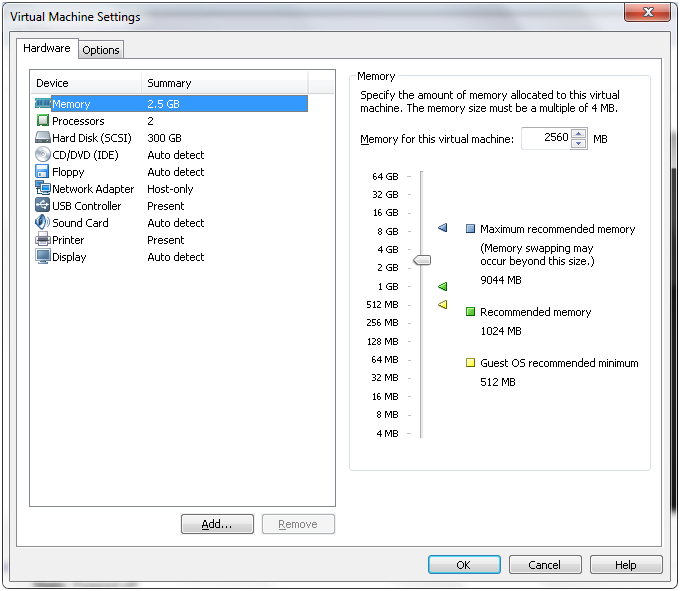
Task: Click the Remove button
Action: (x=298, y=524)
